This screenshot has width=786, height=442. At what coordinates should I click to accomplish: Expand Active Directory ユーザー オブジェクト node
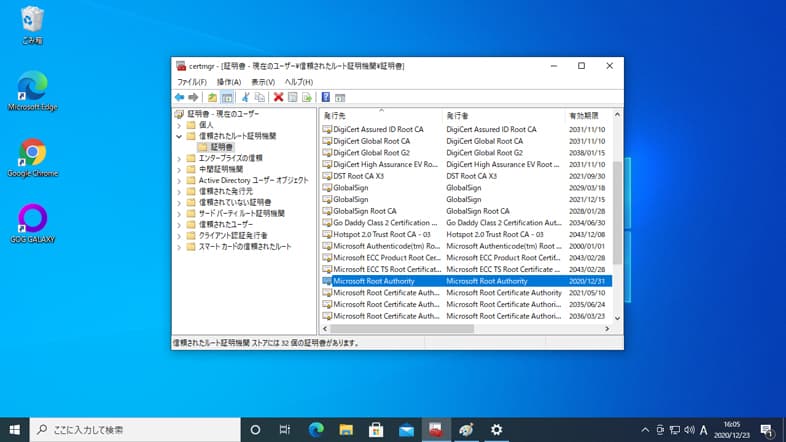pyautogui.click(x=179, y=180)
